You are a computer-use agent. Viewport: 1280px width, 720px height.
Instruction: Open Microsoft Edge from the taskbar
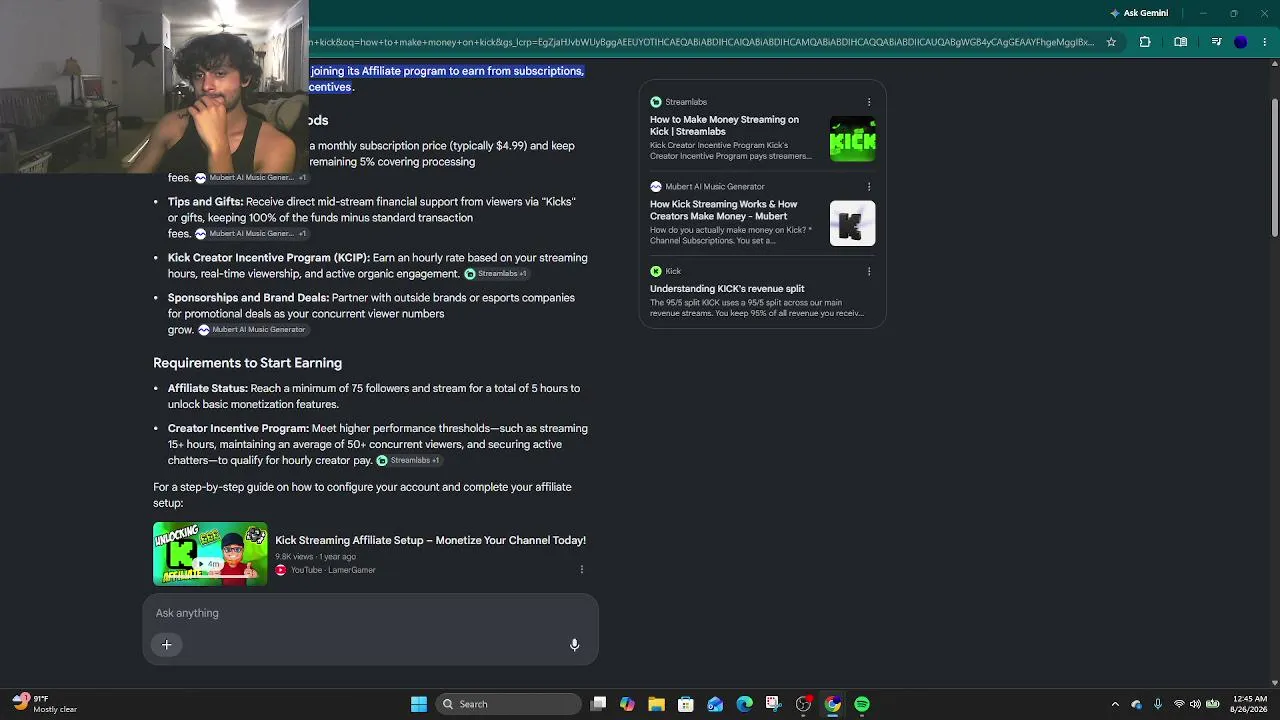(745, 704)
